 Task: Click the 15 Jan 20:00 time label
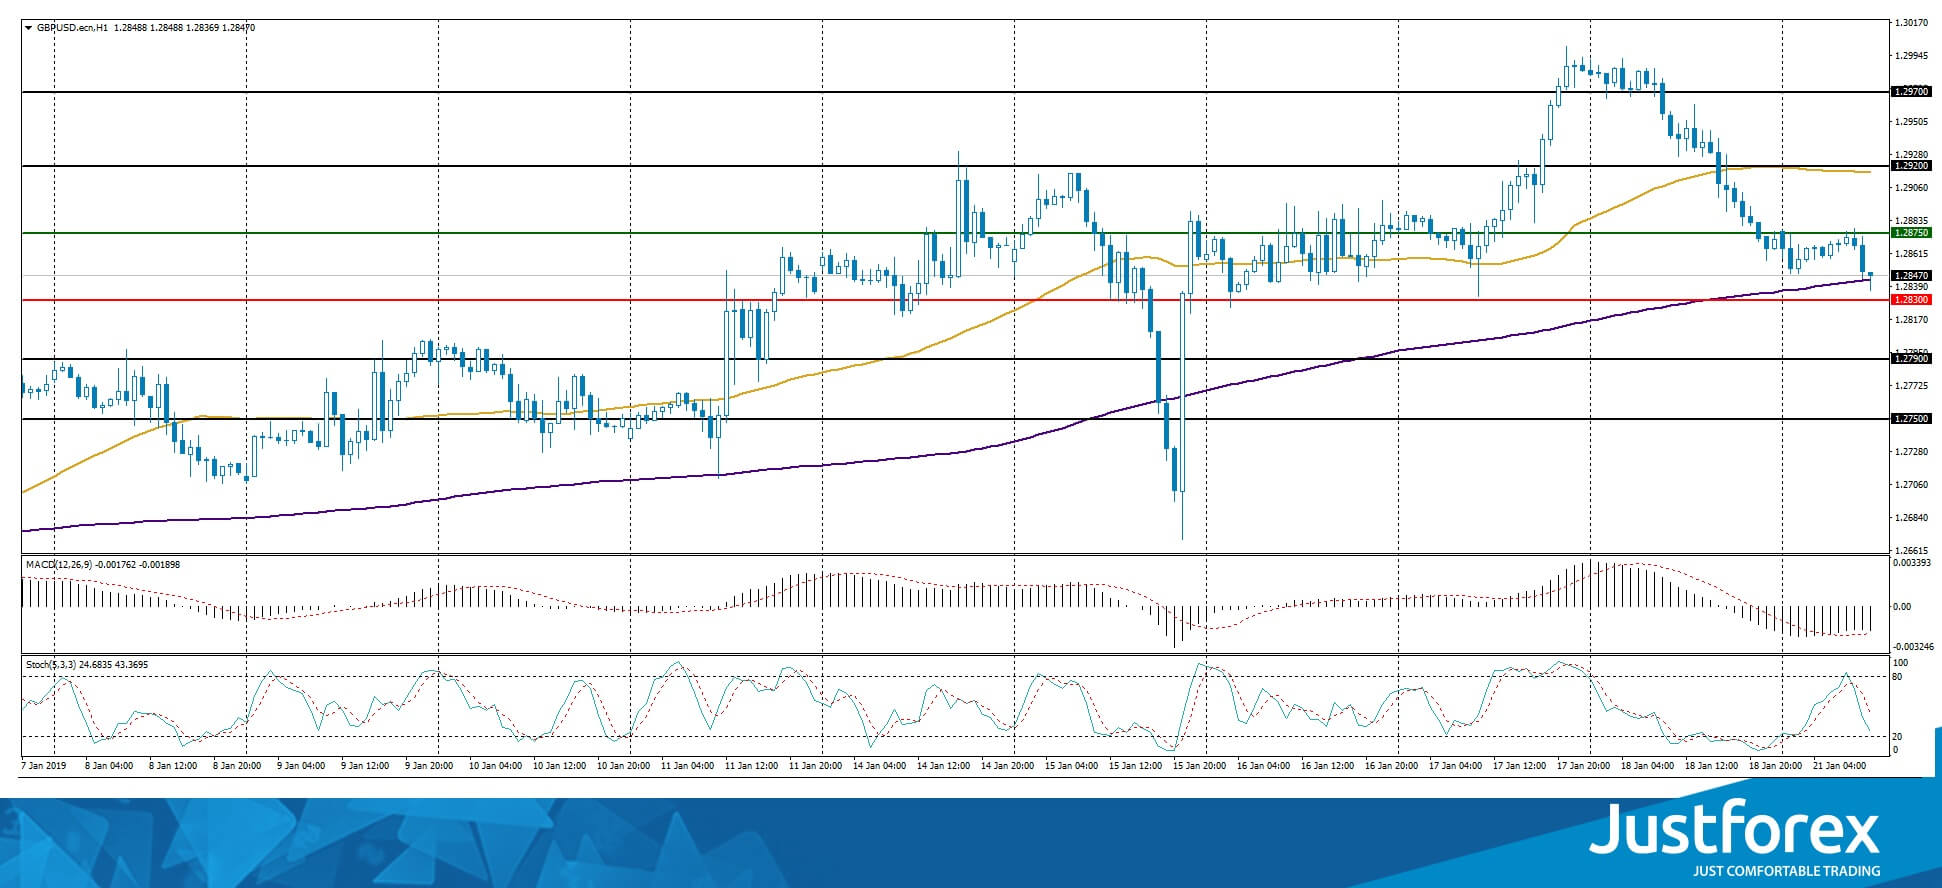click(x=1201, y=767)
